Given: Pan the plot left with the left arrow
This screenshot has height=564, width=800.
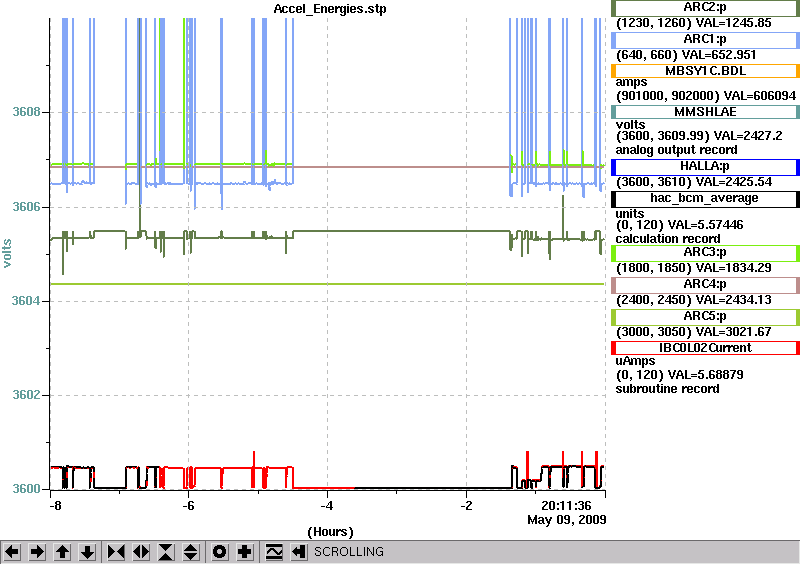Looking at the screenshot, I should pos(12,552).
